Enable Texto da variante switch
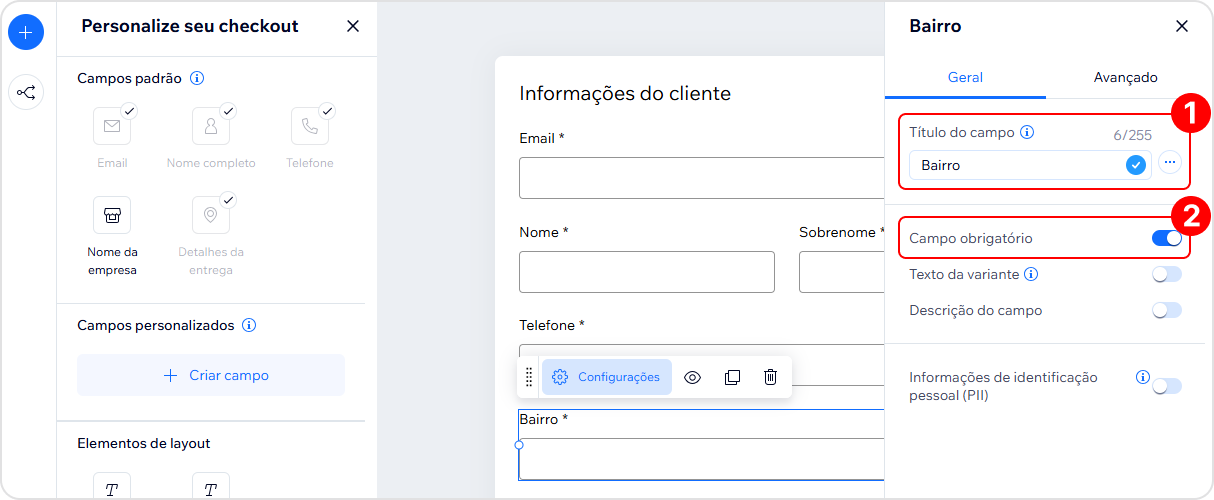 click(1167, 274)
